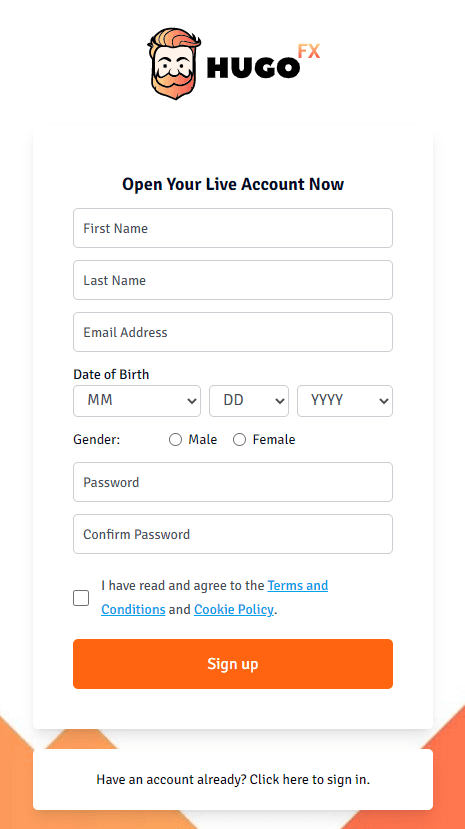
Task: Select the Female gender radio button
Action: (x=239, y=439)
